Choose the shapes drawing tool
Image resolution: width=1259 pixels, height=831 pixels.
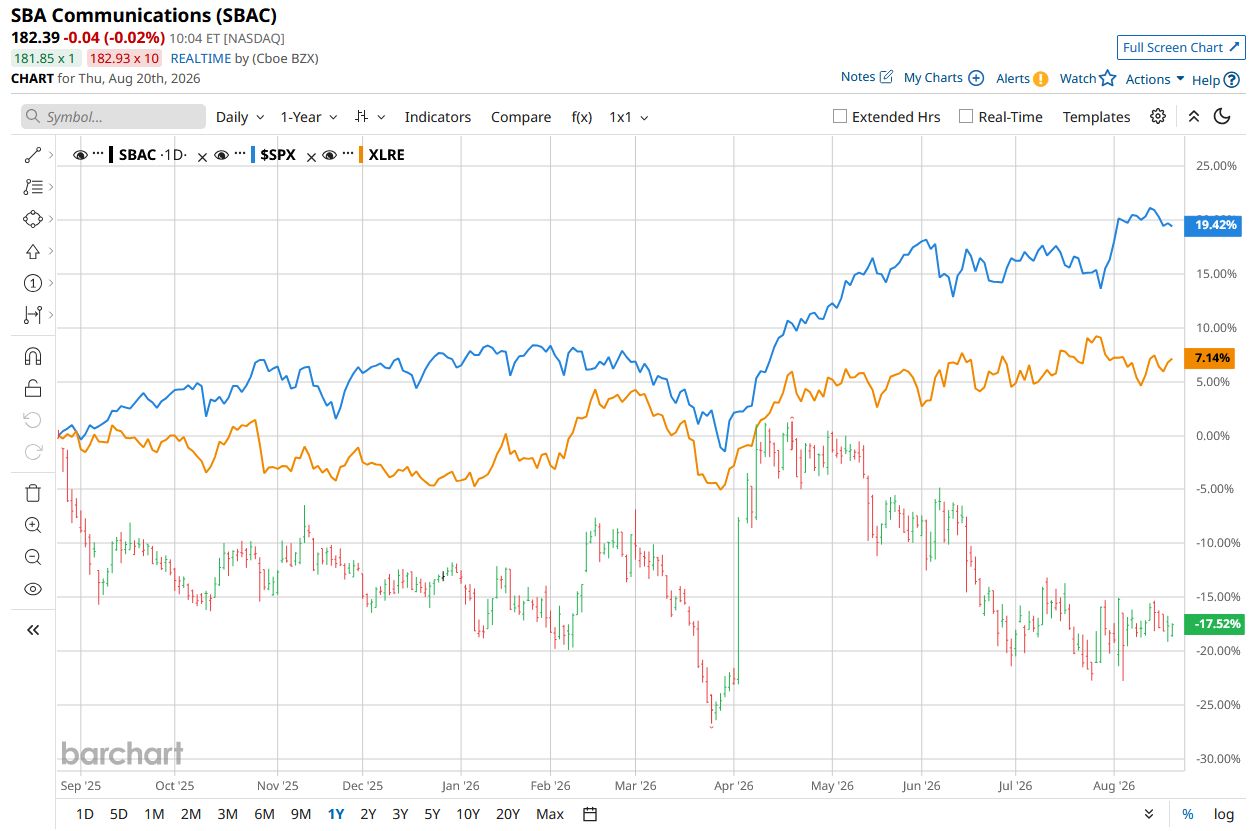click(x=32, y=219)
